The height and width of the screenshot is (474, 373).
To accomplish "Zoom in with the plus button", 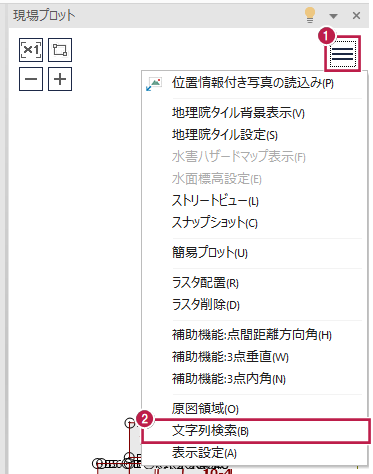I will [x=60, y=79].
